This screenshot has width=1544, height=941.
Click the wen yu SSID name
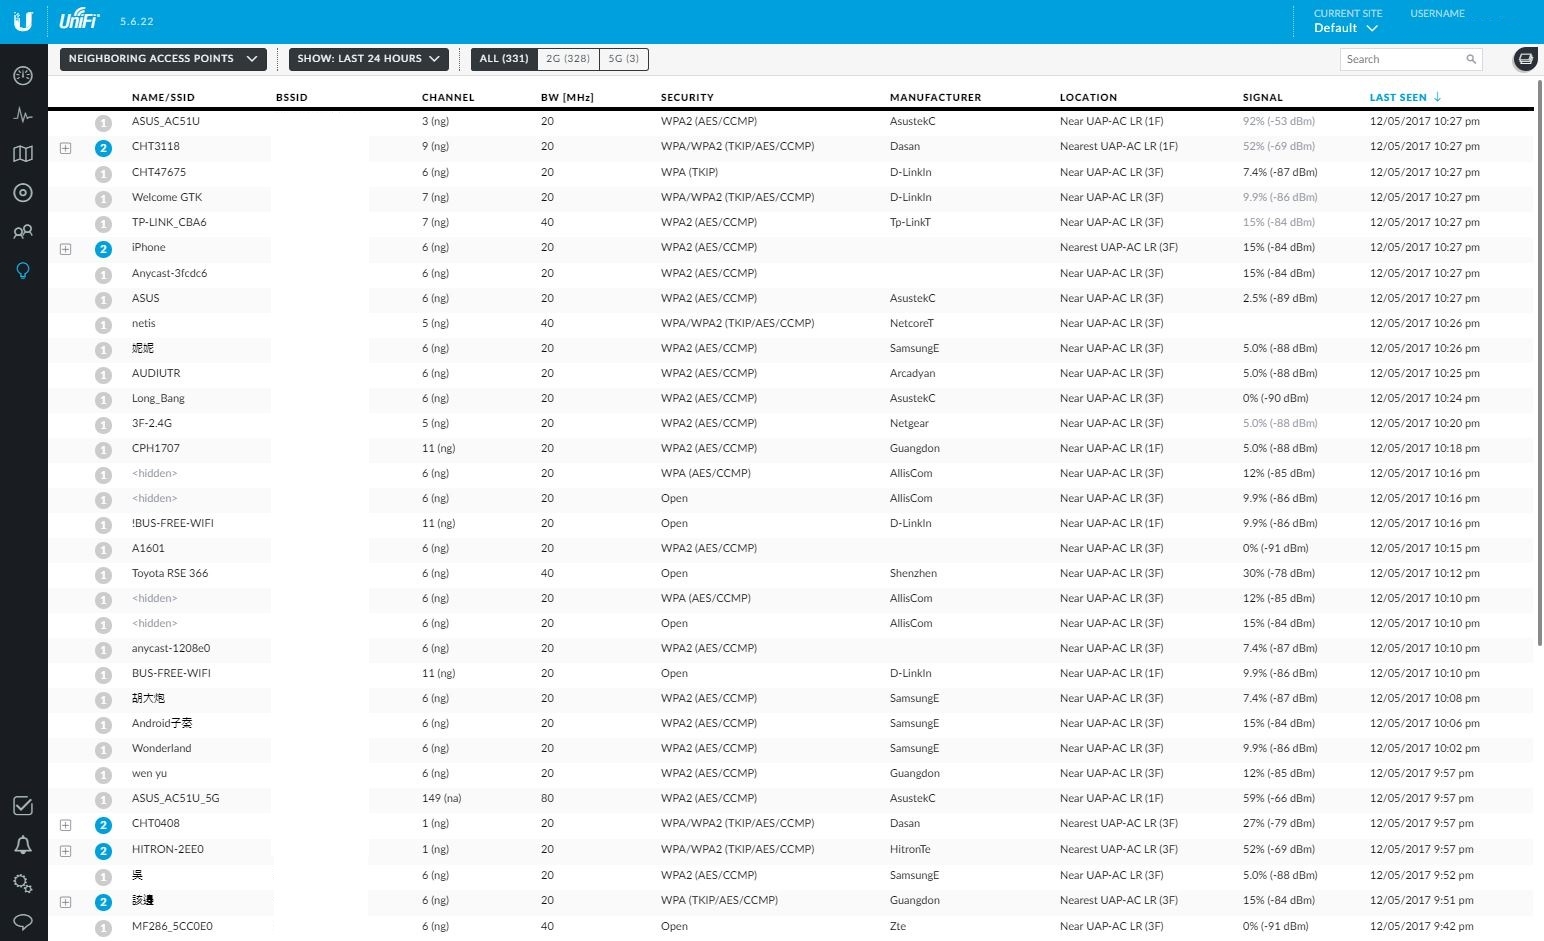click(150, 773)
